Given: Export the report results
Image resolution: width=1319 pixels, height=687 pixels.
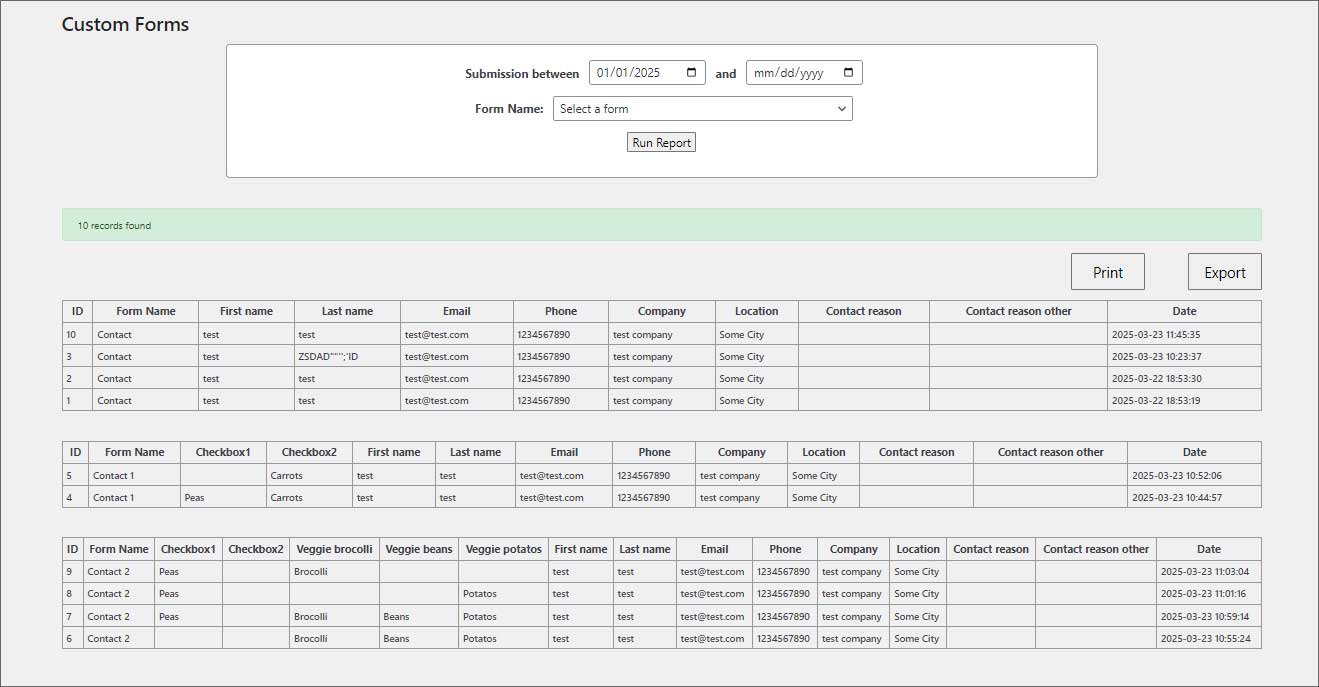Looking at the screenshot, I should [x=1224, y=272].
